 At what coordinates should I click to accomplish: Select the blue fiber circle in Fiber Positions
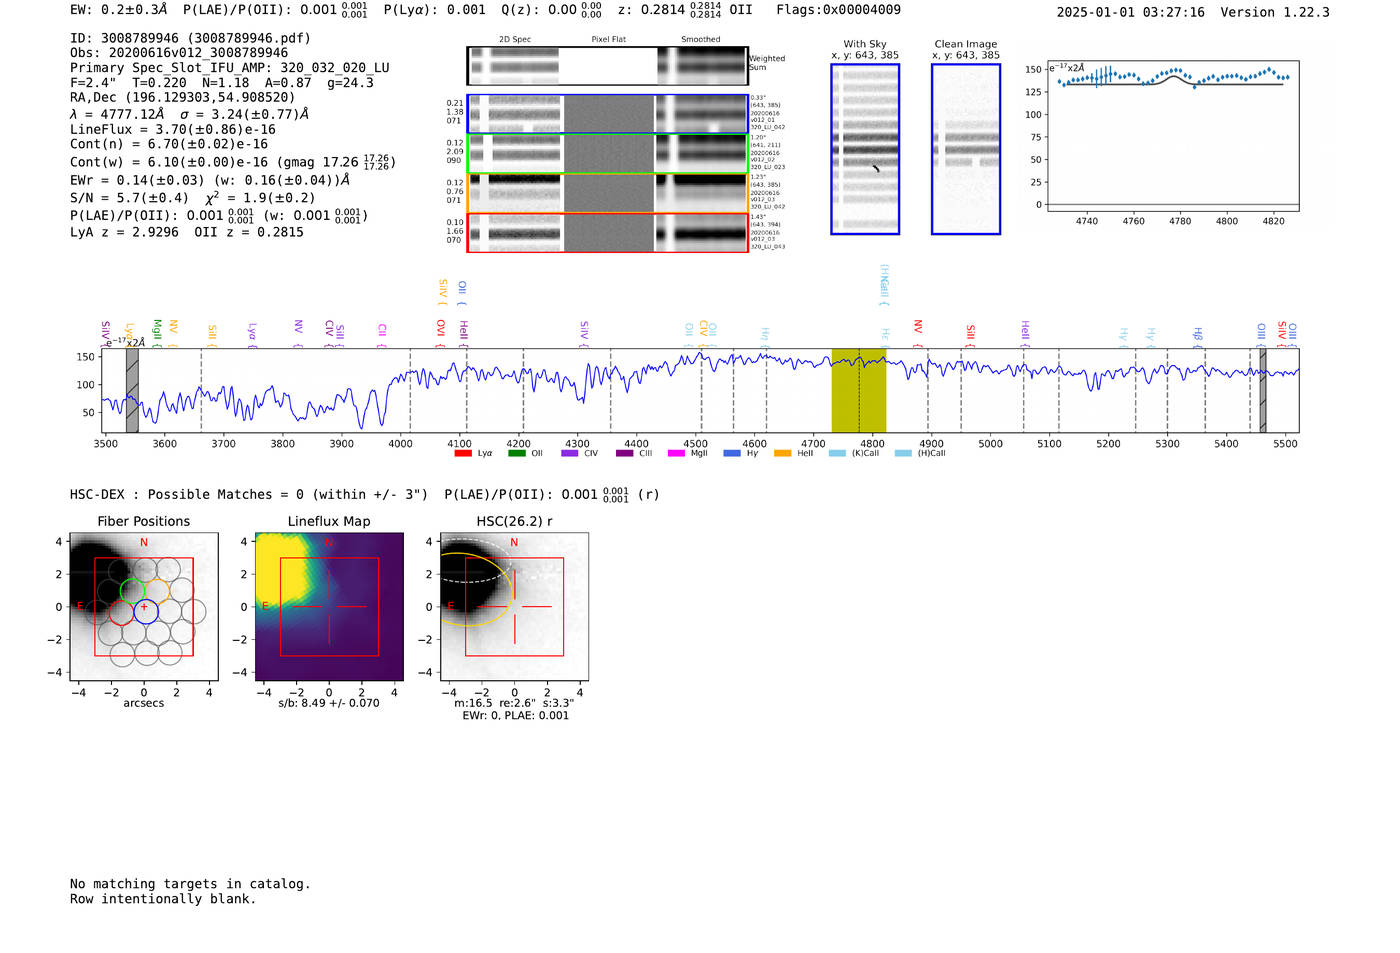(x=146, y=611)
